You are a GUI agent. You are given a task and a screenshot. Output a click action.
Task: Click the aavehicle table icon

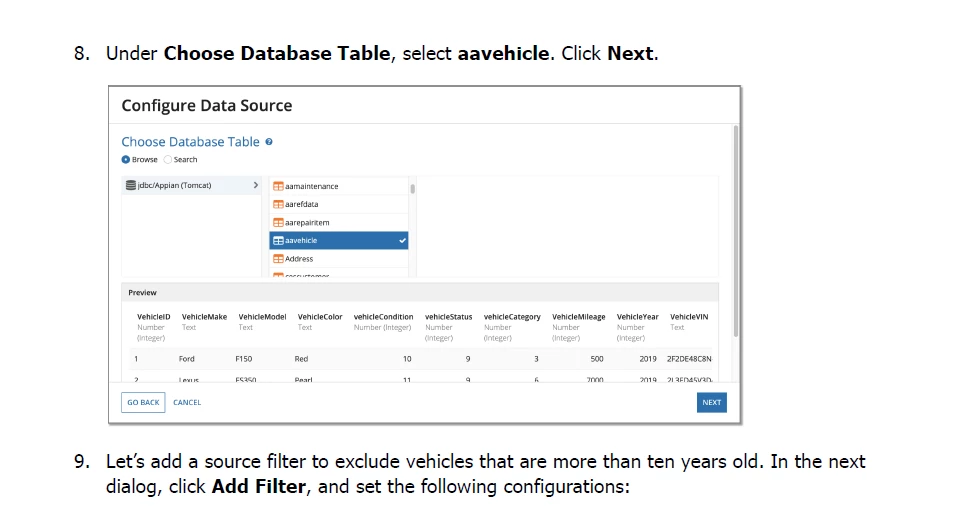click(x=278, y=241)
